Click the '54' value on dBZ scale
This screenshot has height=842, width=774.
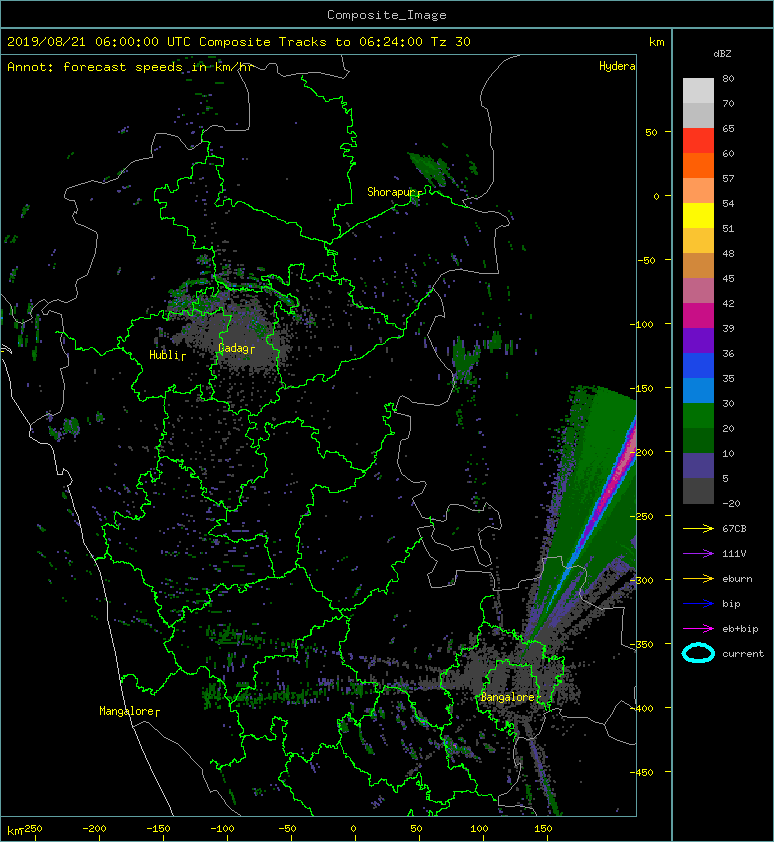point(728,204)
